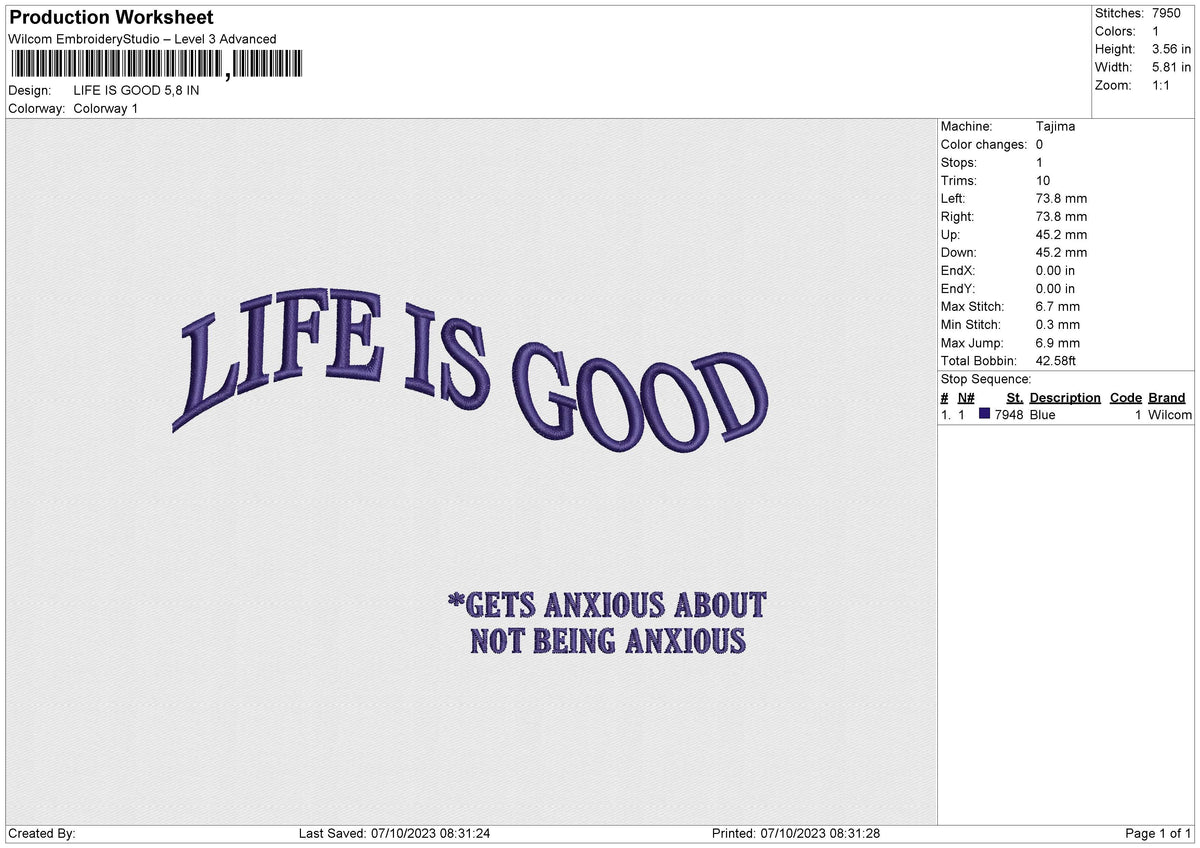Screen dimensions: 1200x848
Task: Select the Colors value 1
Action: 1156,31
